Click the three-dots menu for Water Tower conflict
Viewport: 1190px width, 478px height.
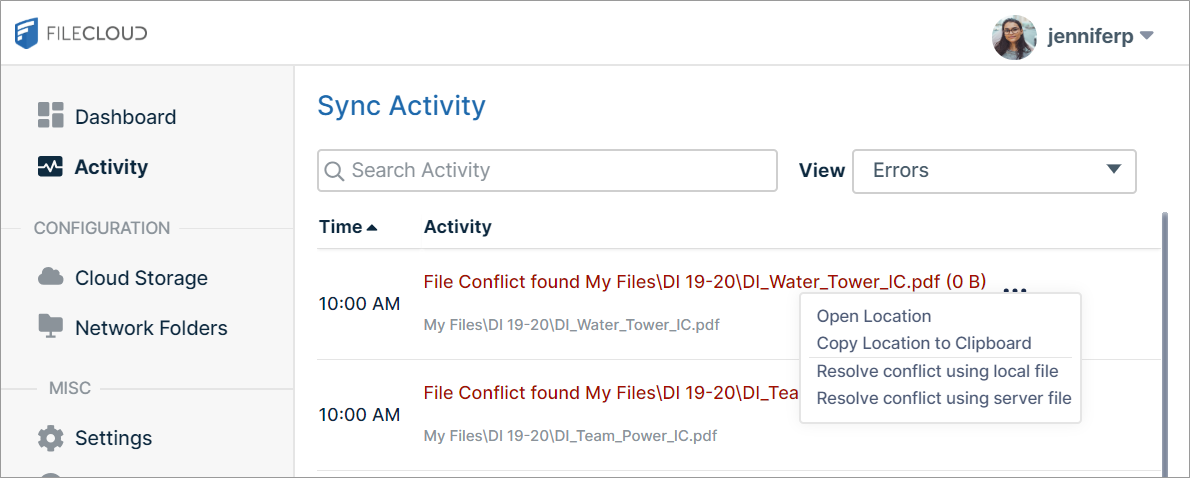1015,291
